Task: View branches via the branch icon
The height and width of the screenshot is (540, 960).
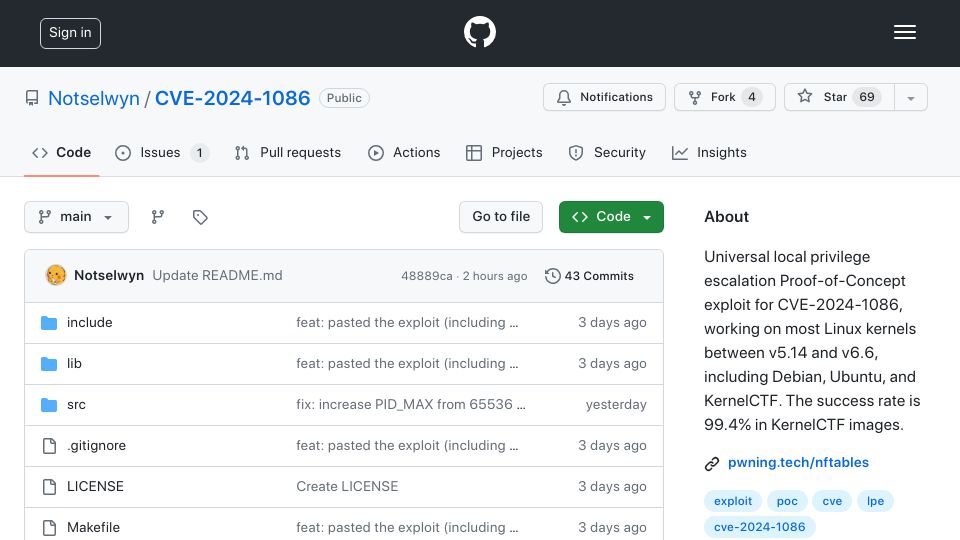Action: 158,217
